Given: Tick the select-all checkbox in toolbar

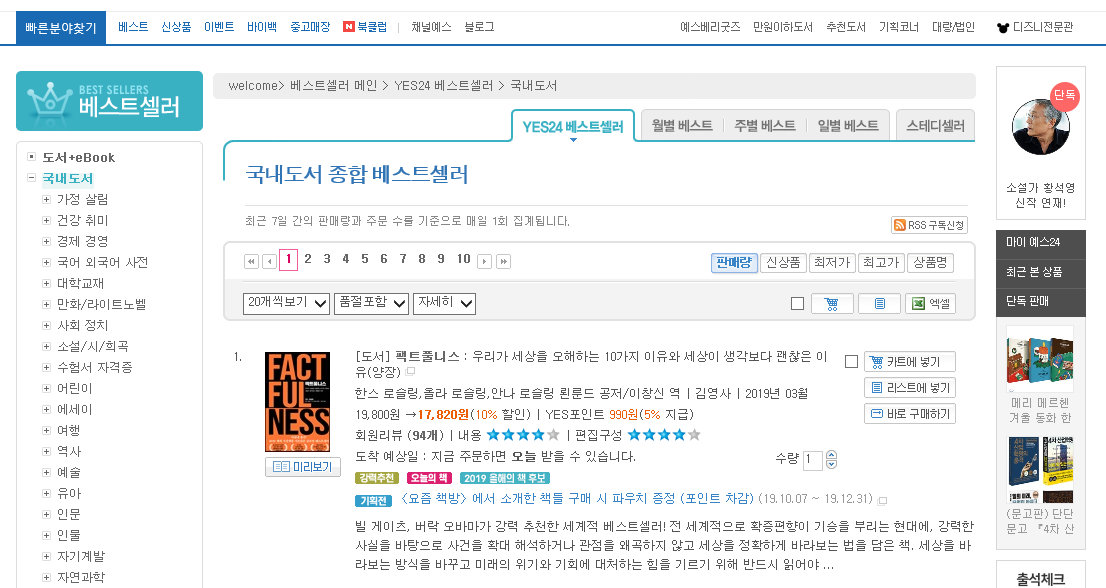Looking at the screenshot, I should coord(798,304).
